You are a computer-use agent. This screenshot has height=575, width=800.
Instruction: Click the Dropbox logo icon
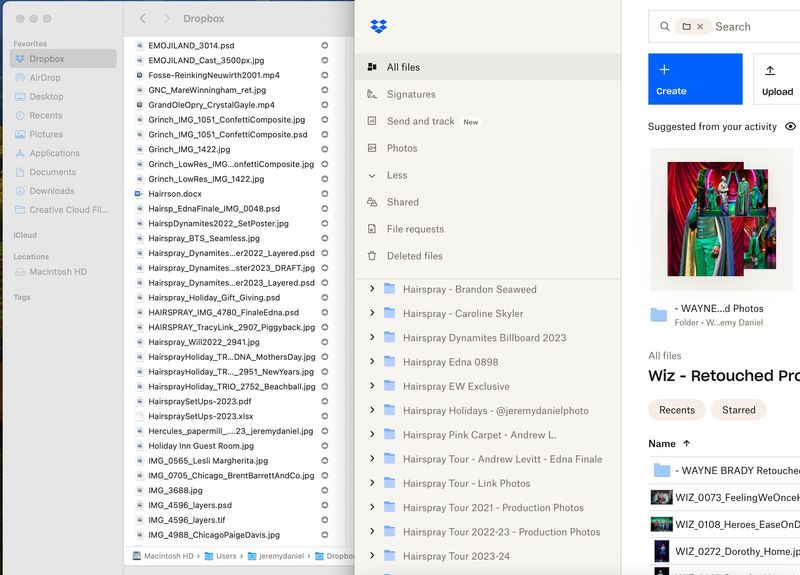tap(378, 27)
